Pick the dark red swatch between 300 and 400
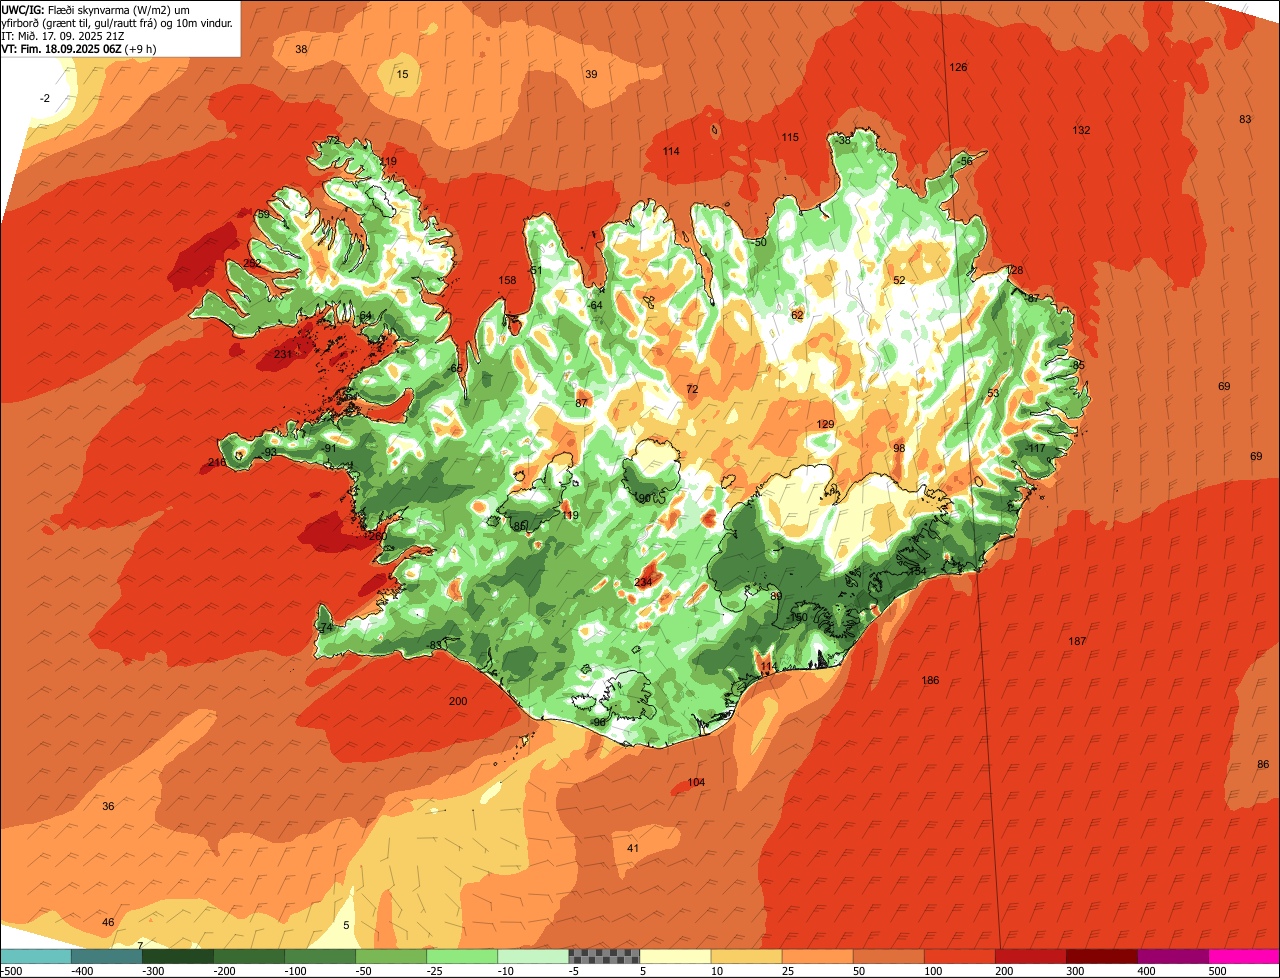Viewport: 1280px width, 978px height. point(1101,956)
